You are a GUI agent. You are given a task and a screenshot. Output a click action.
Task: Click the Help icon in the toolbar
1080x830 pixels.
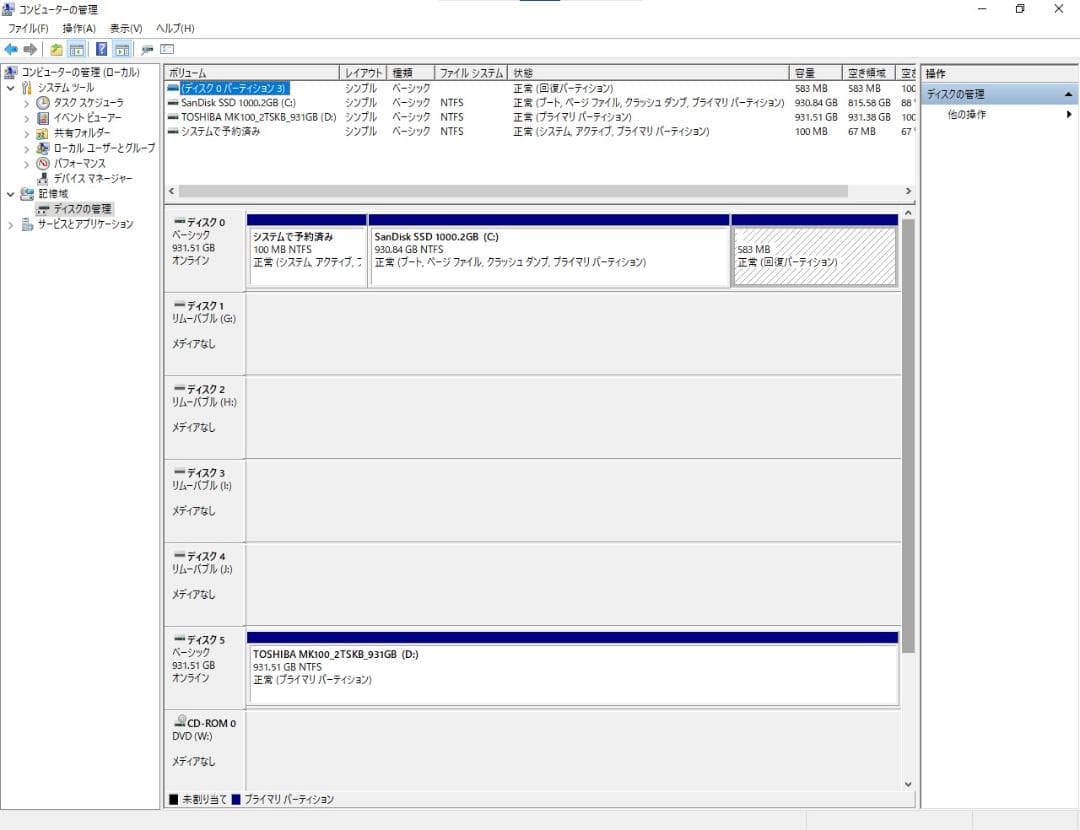[100, 49]
